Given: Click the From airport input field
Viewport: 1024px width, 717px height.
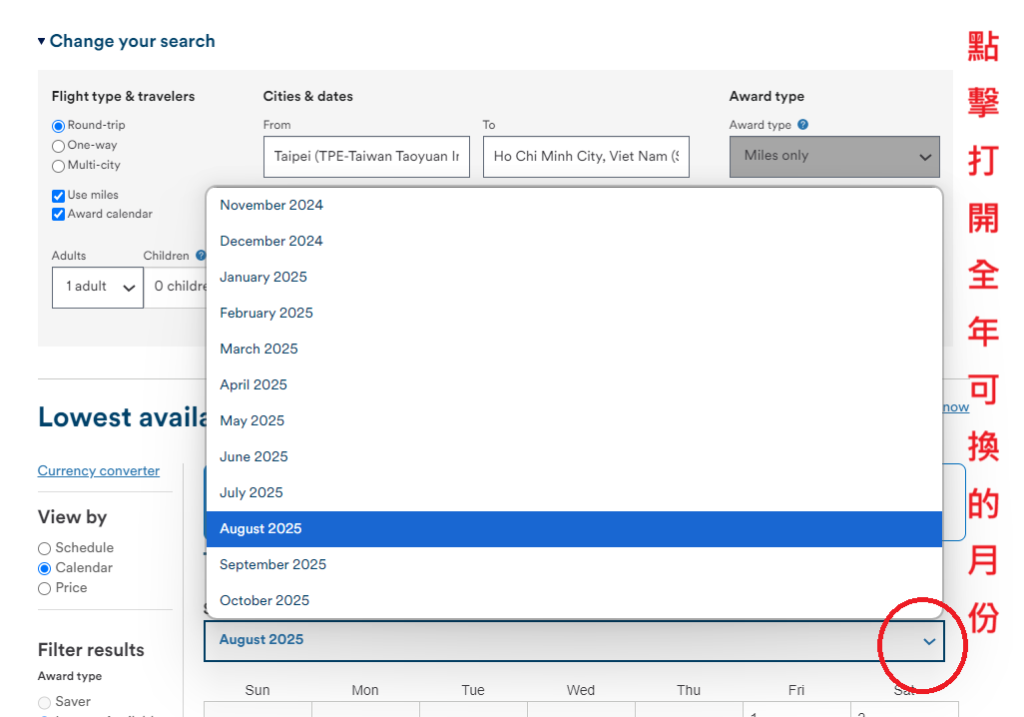Looking at the screenshot, I should [366, 157].
